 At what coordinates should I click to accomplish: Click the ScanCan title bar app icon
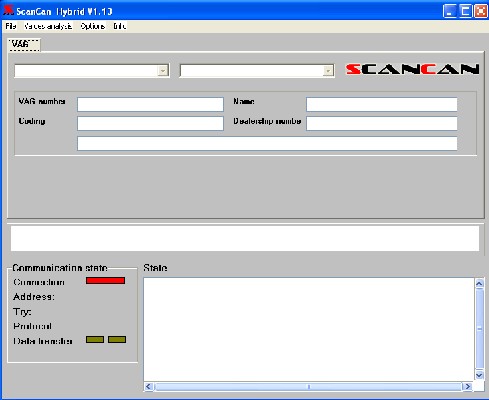pyautogui.click(x=8, y=10)
